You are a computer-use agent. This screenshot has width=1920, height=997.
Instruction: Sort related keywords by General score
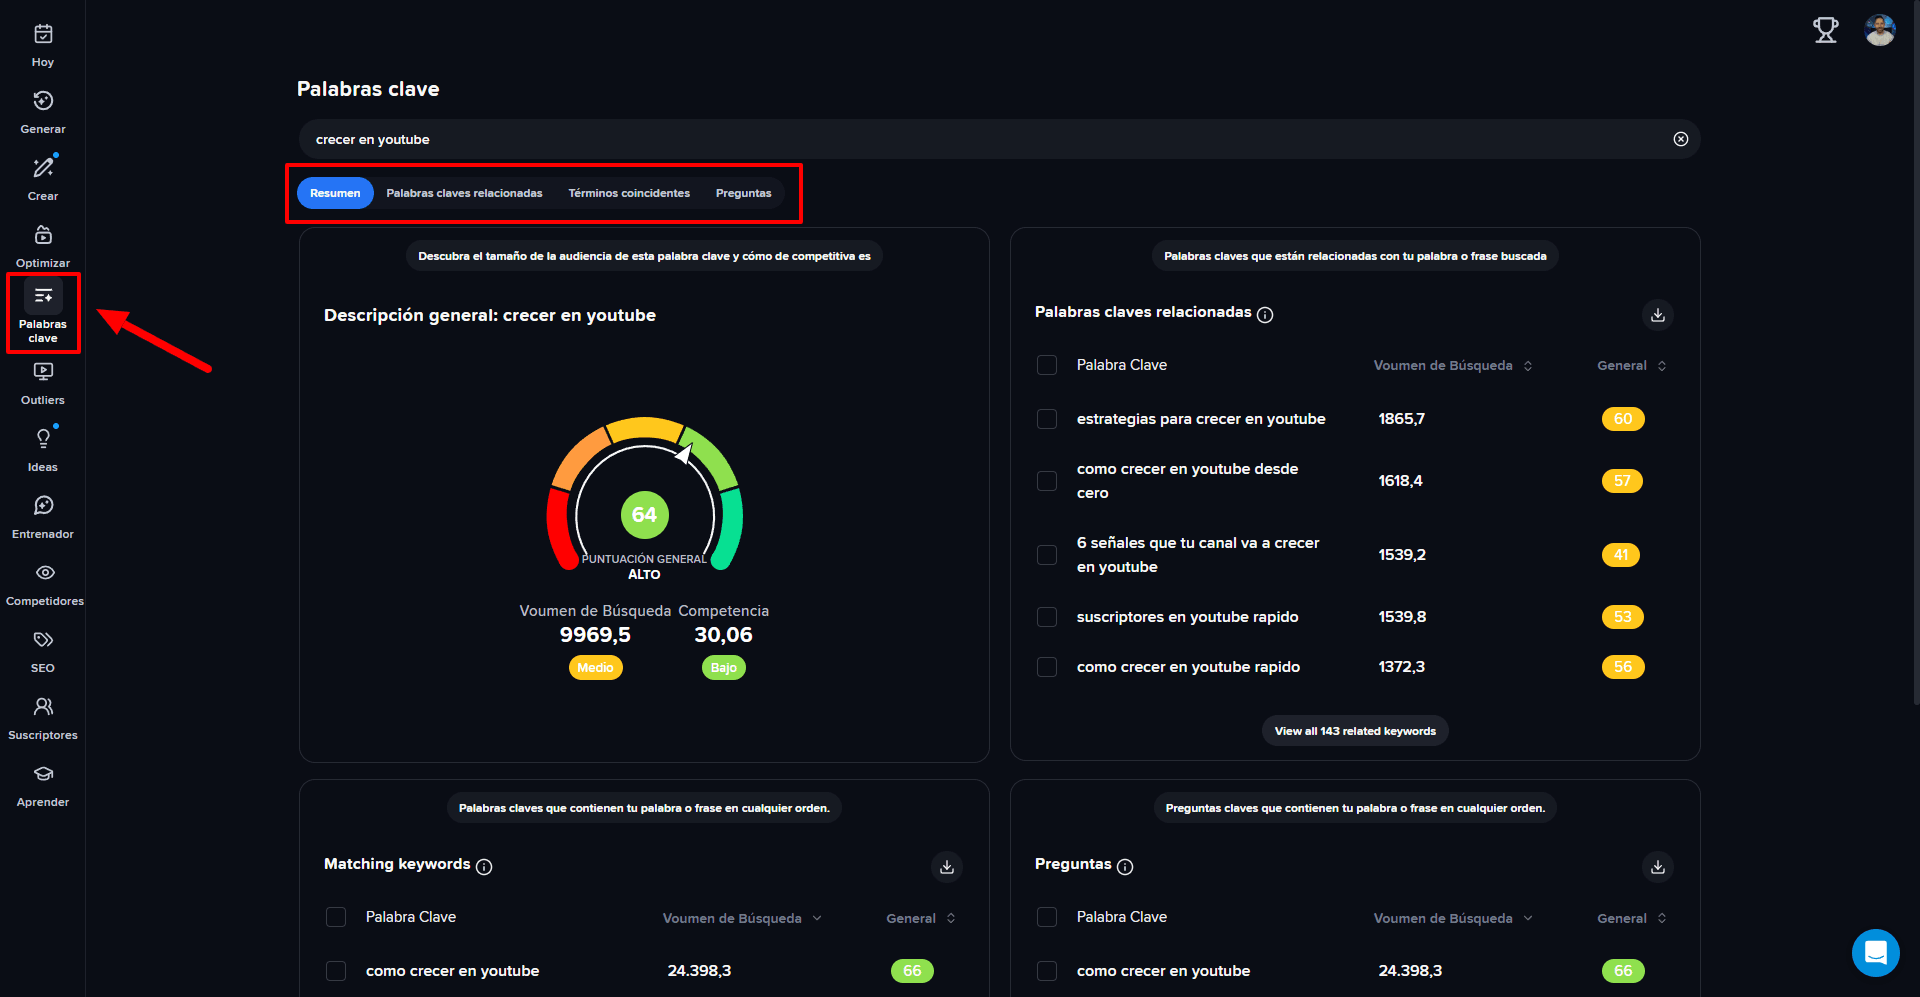pyautogui.click(x=1632, y=366)
